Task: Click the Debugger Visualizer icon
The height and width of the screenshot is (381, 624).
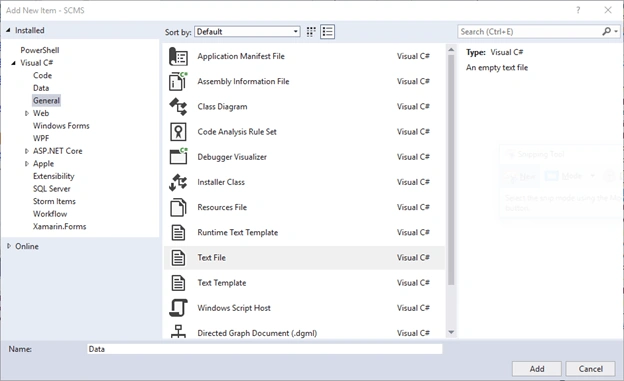Action: [178, 157]
